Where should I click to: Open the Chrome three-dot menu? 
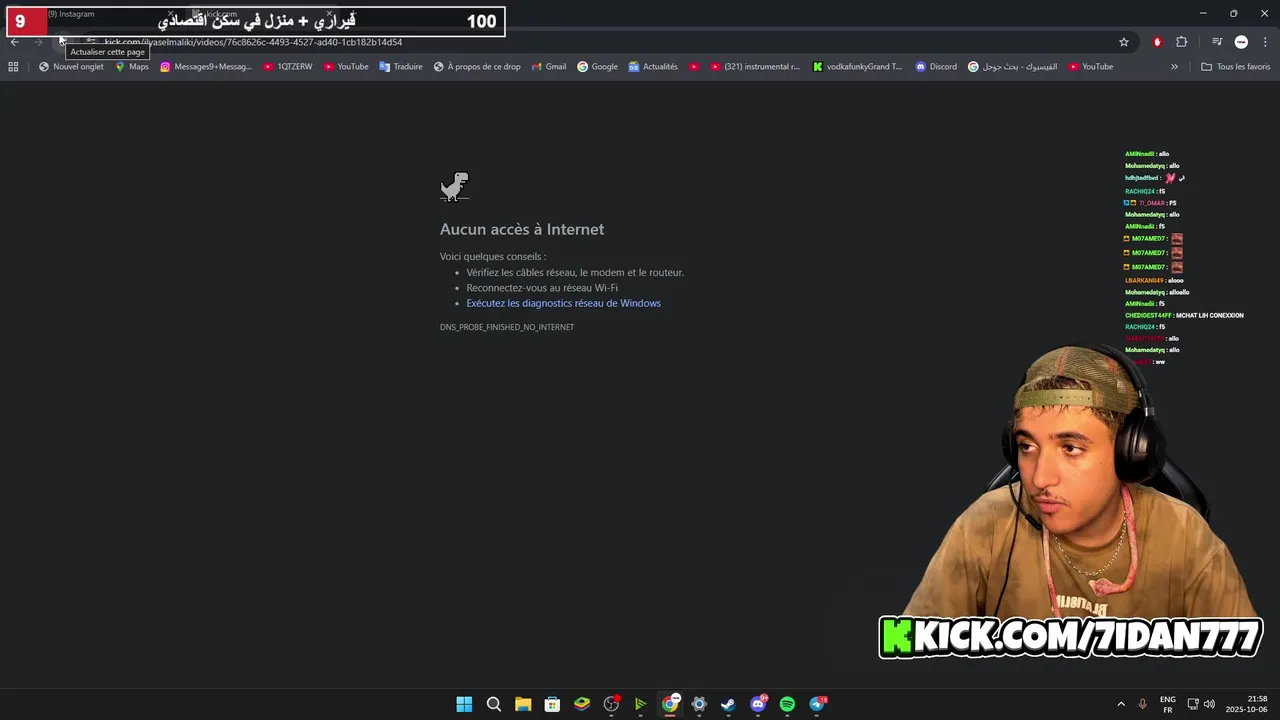(1266, 42)
